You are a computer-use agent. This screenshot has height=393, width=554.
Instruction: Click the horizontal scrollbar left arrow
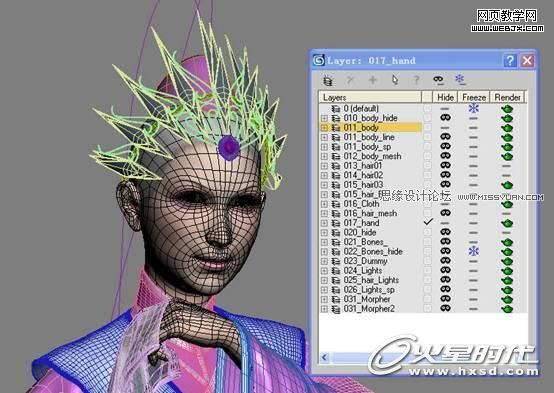click(x=324, y=358)
